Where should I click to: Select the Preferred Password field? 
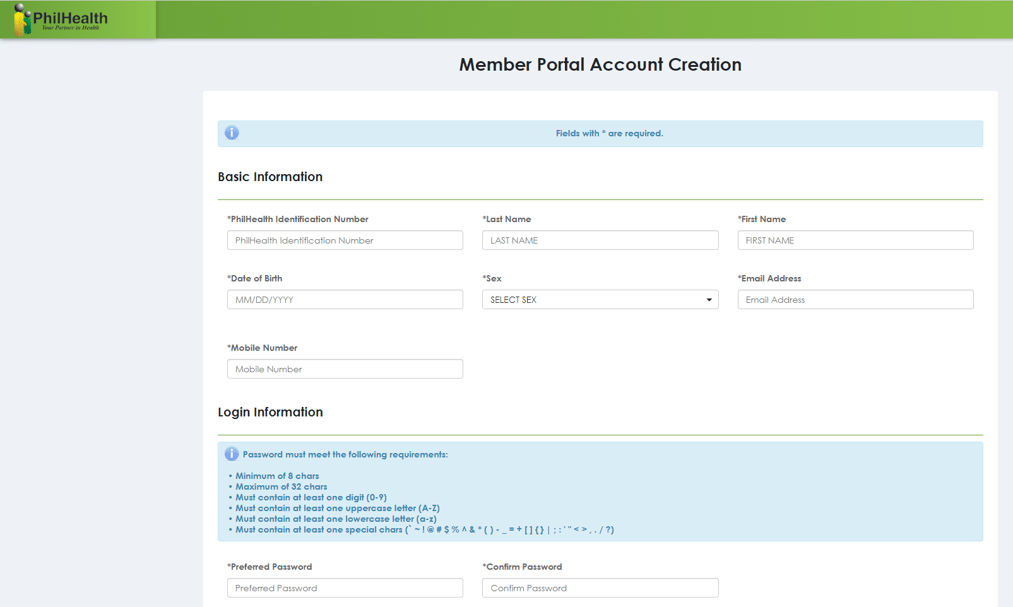(x=345, y=588)
